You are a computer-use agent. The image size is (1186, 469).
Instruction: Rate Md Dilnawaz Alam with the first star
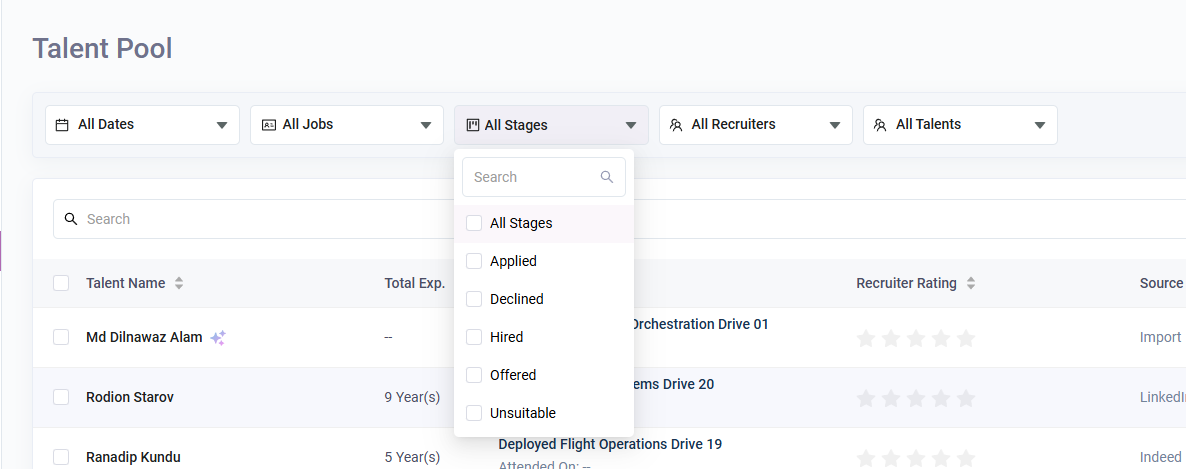coord(866,338)
